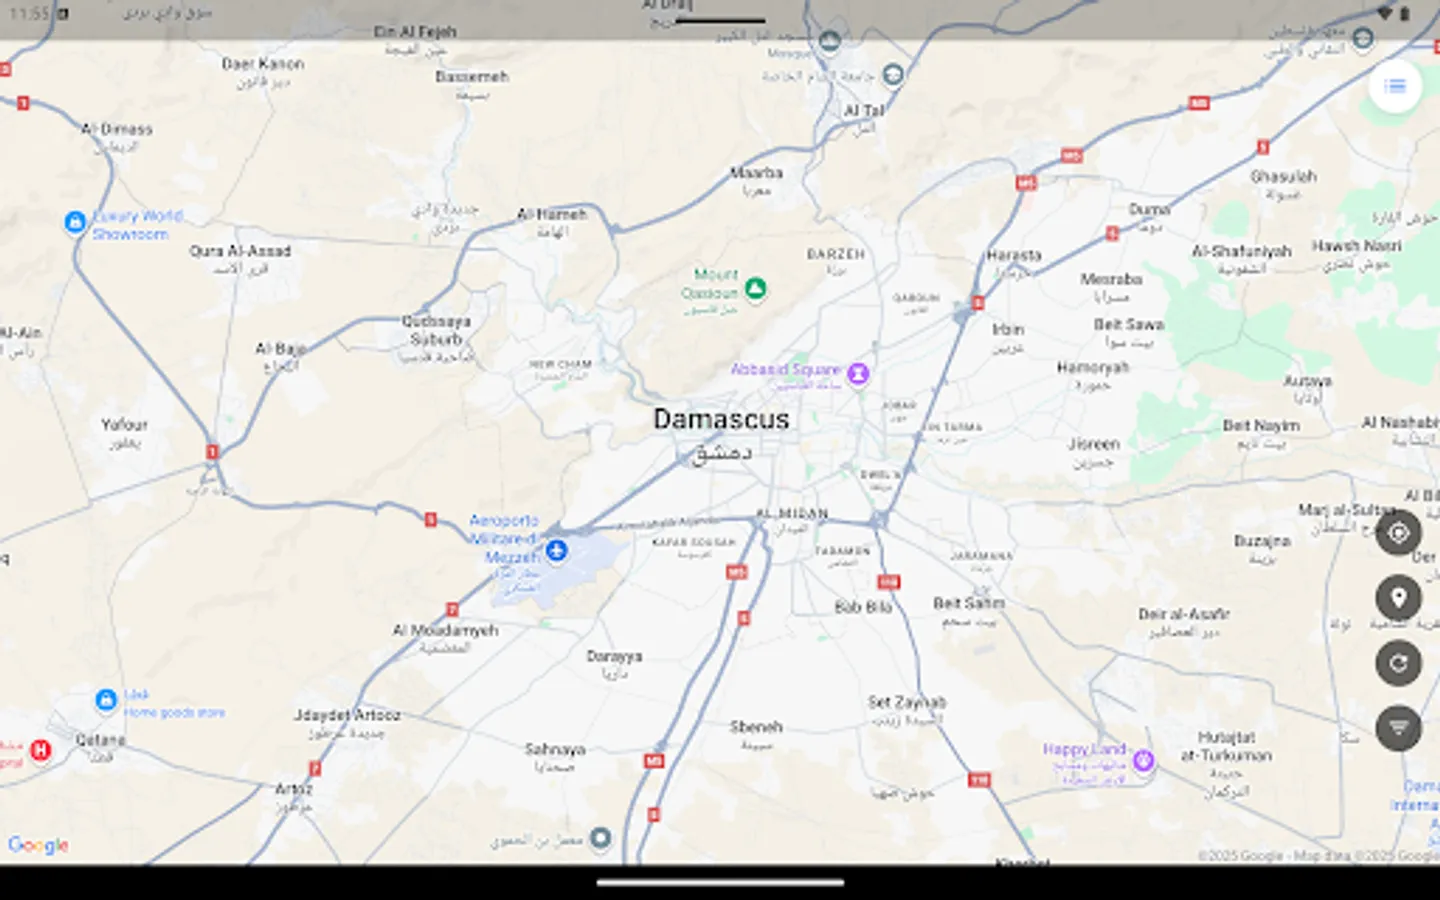Image resolution: width=1440 pixels, height=900 pixels.
Task: Tap the navigation pill at screen bottom
Action: click(x=719, y=884)
